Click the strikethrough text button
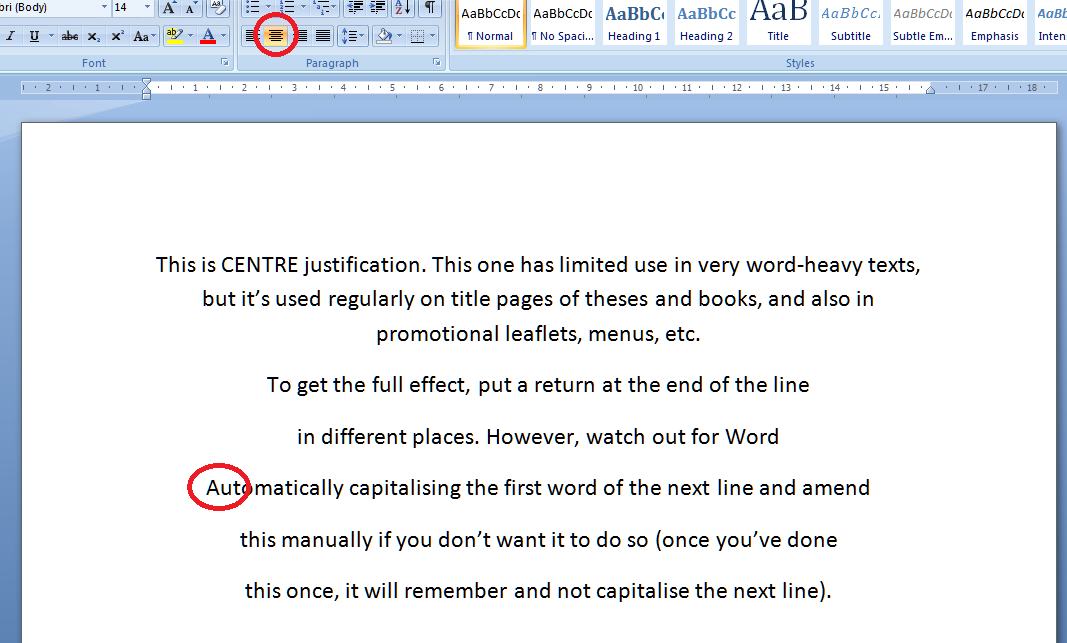 [x=69, y=36]
